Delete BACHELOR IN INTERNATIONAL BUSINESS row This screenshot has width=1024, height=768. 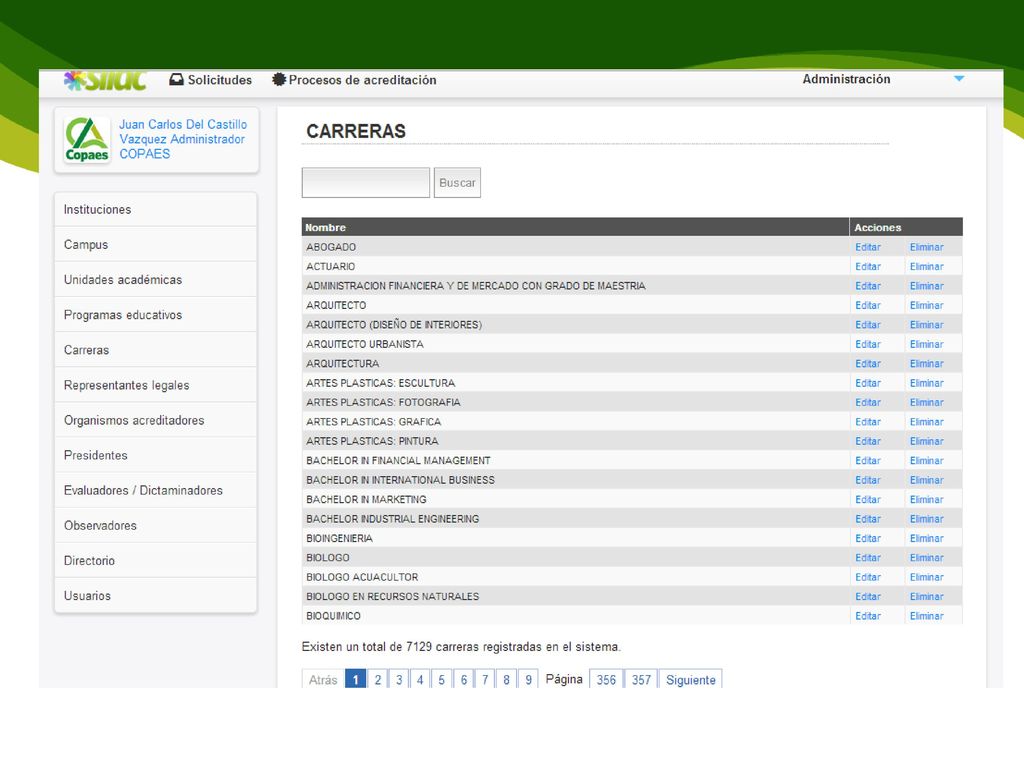927,480
